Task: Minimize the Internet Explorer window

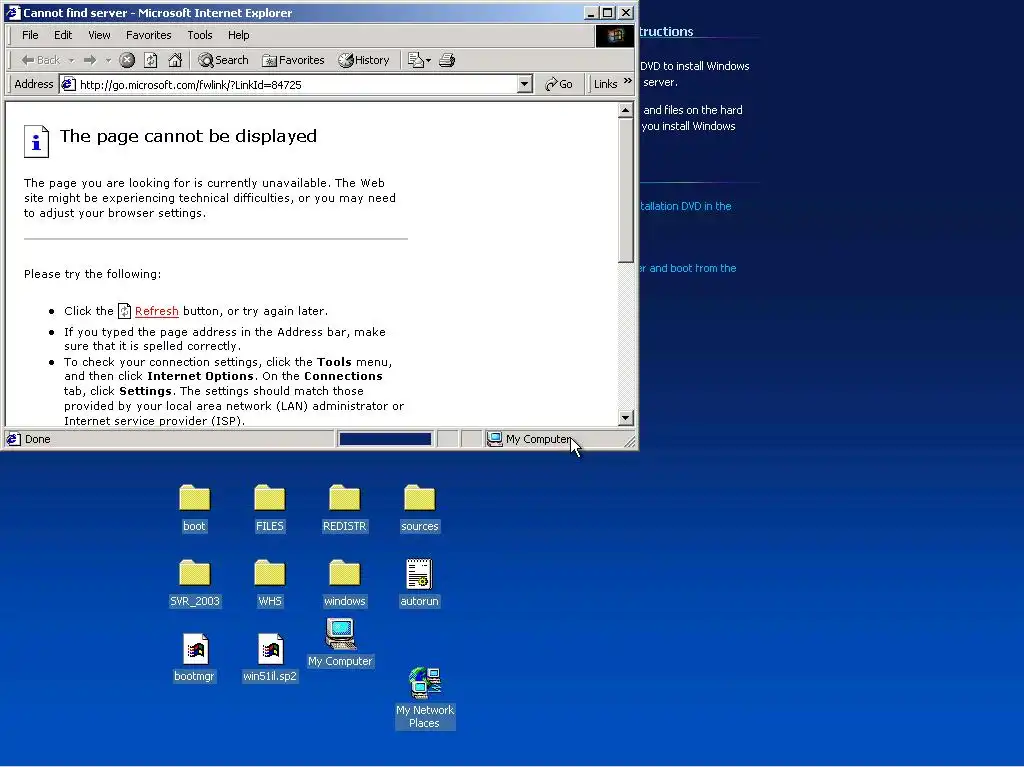Action: pyautogui.click(x=591, y=12)
